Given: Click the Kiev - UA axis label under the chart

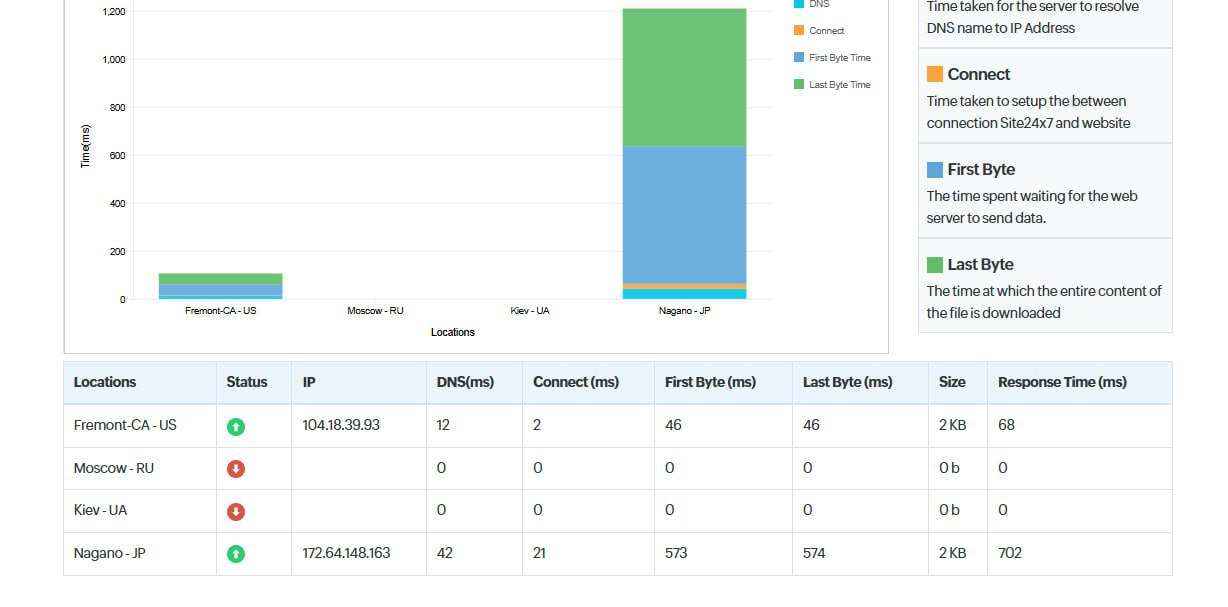Looking at the screenshot, I should point(530,311).
